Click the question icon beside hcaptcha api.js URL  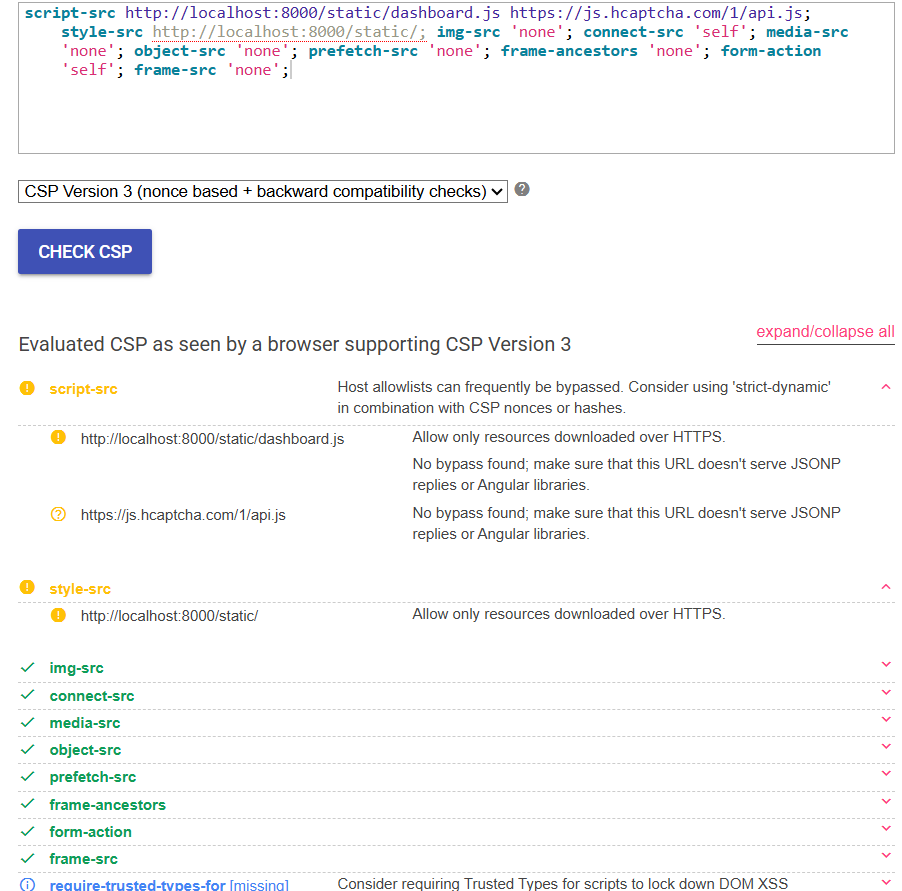pyautogui.click(x=58, y=514)
